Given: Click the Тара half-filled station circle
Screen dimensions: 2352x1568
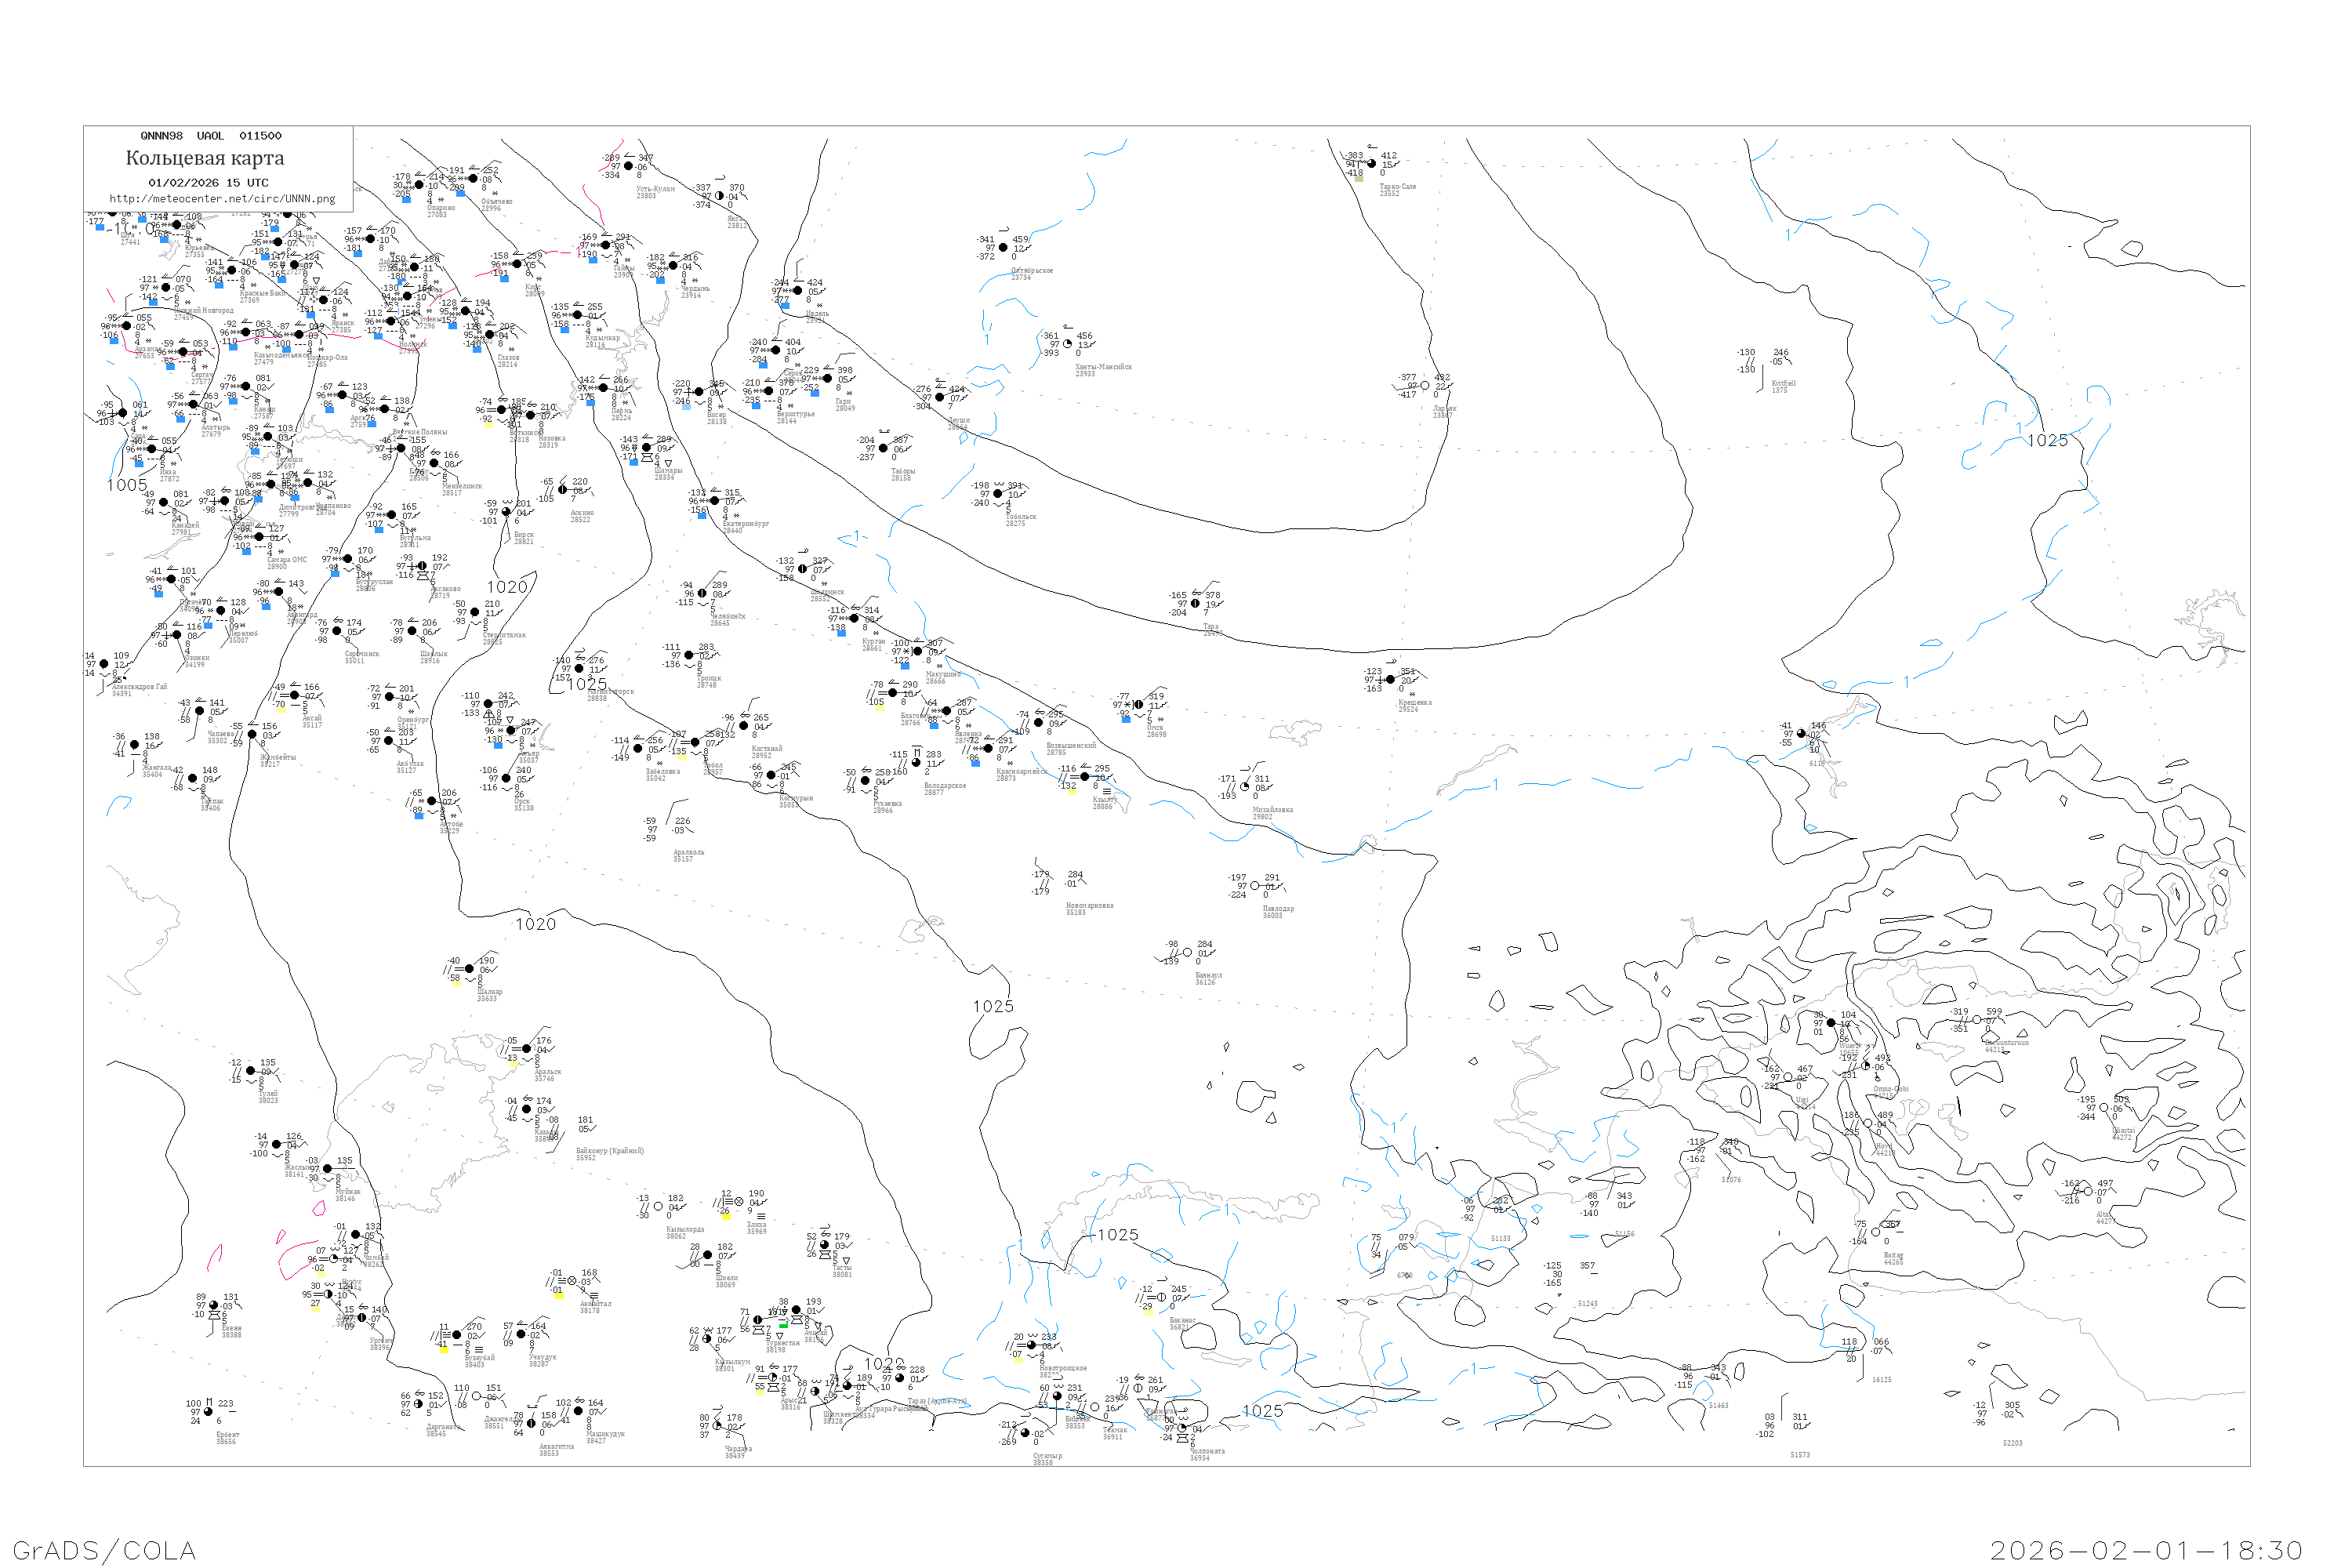Looking at the screenshot, I should 1195,603.
